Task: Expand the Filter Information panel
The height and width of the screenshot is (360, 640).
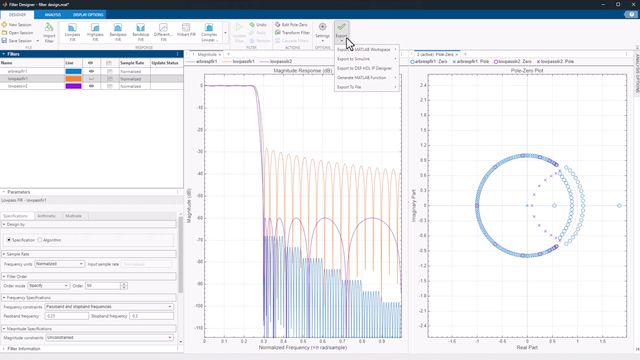Action: (4, 349)
